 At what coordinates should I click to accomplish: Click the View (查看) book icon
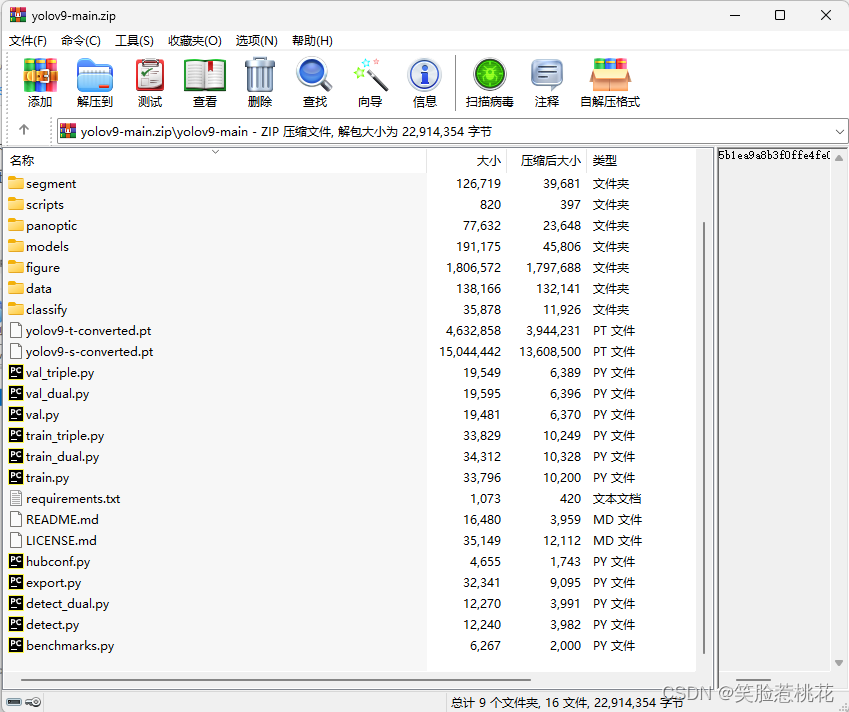click(205, 75)
